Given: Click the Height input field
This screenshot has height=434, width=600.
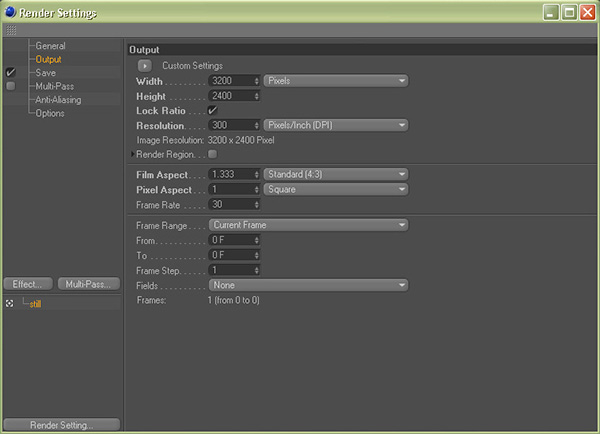Looking at the screenshot, I should click(232, 95).
